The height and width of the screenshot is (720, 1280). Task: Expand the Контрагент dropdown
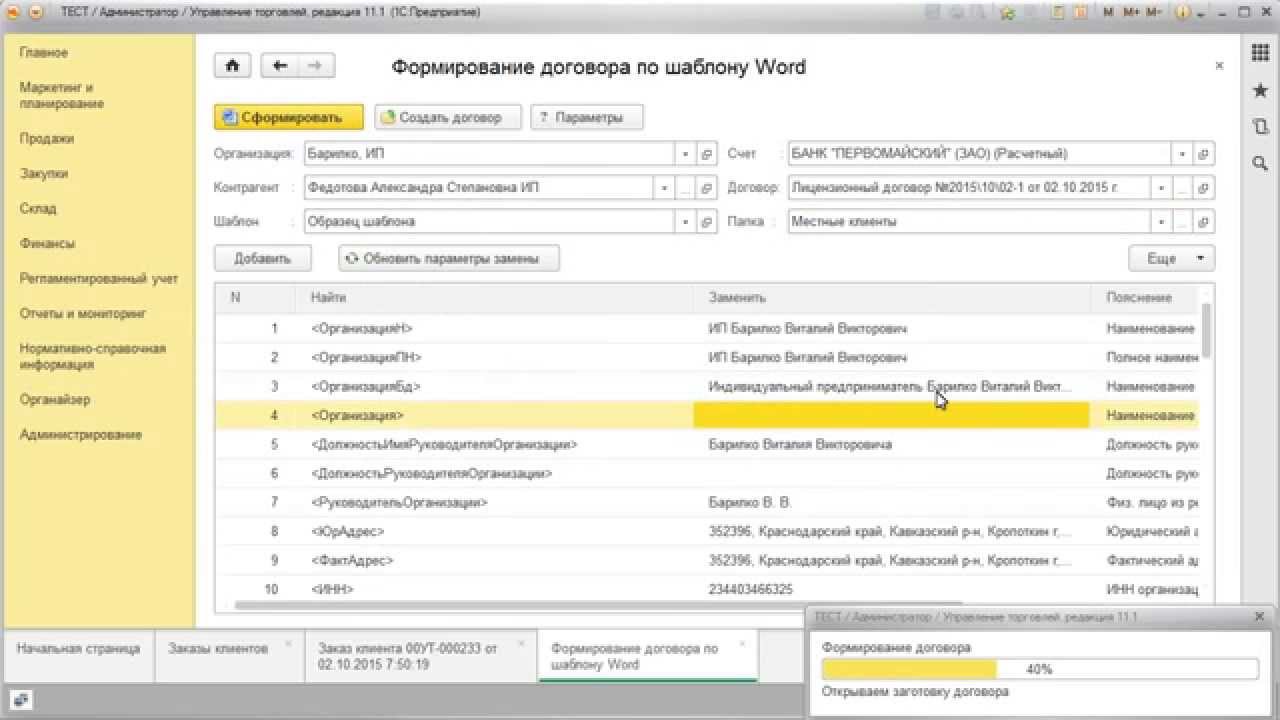[664, 187]
